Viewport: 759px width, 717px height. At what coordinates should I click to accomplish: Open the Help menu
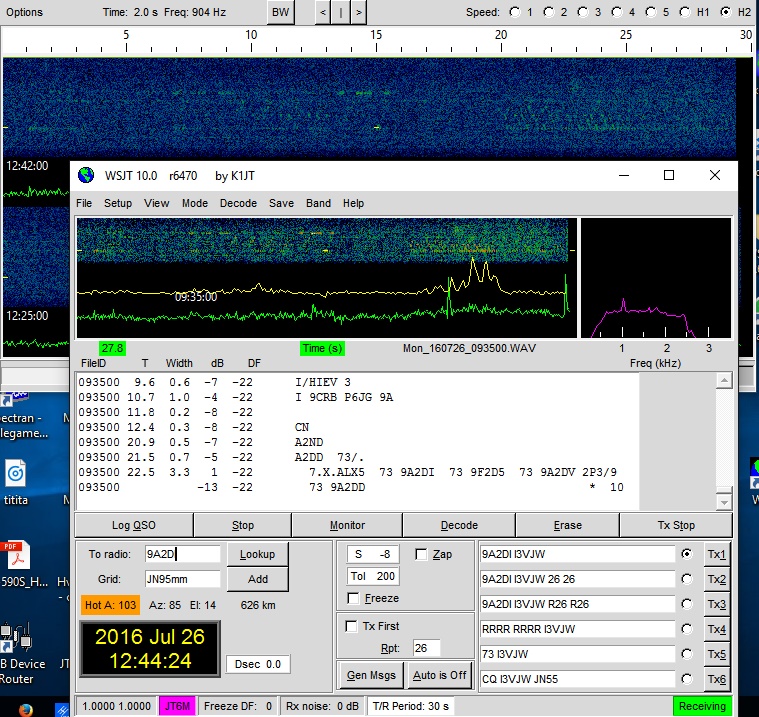[353, 203]
